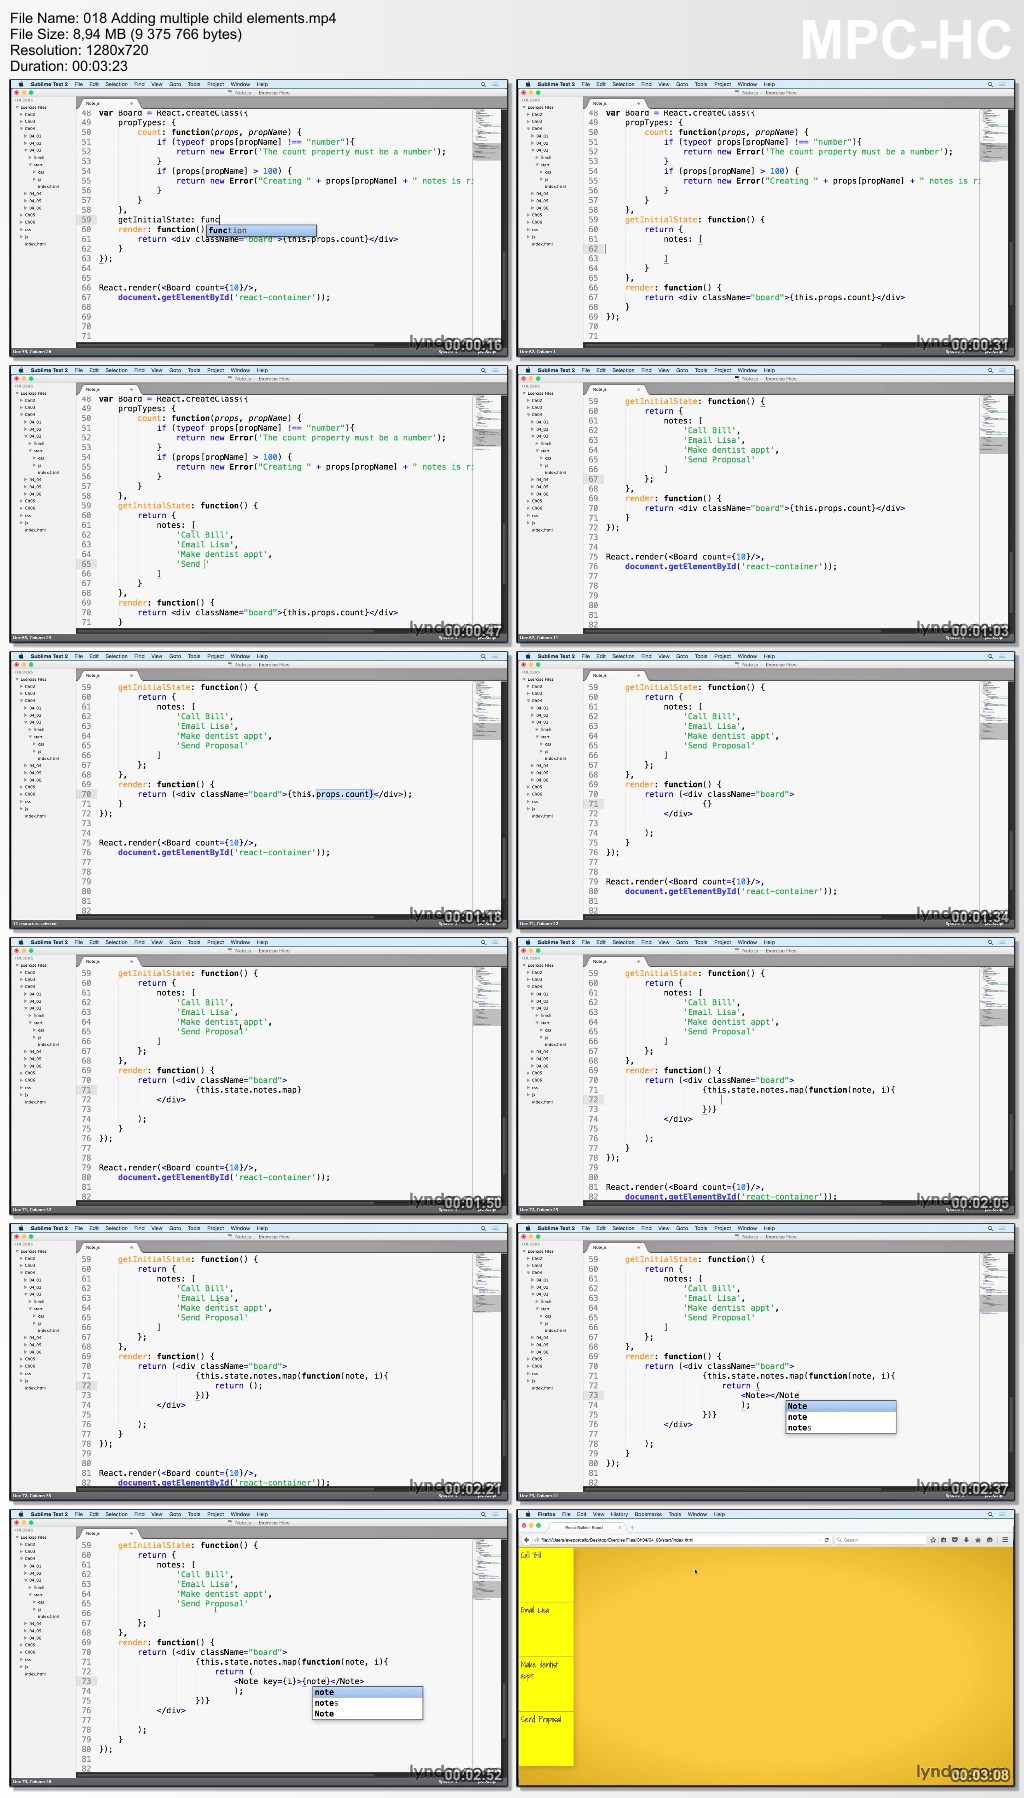Click line number 59 in 00:00:16 frame
Image resolution: width=1024 pixels, height=1798 pixels.
coord(86,220)
